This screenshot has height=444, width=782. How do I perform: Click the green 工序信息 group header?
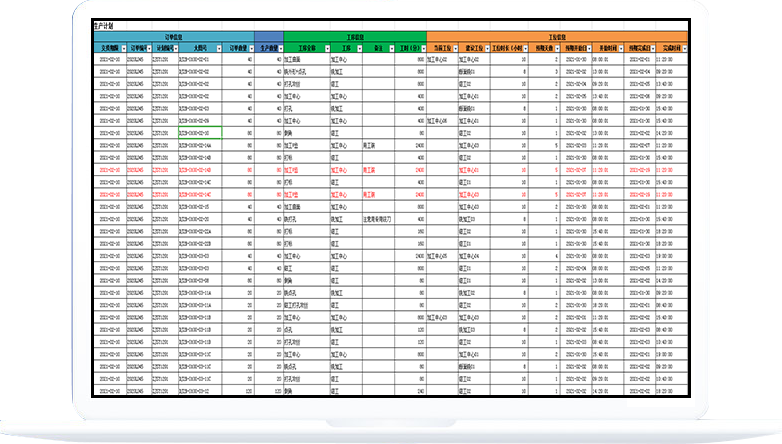[355, 37]
